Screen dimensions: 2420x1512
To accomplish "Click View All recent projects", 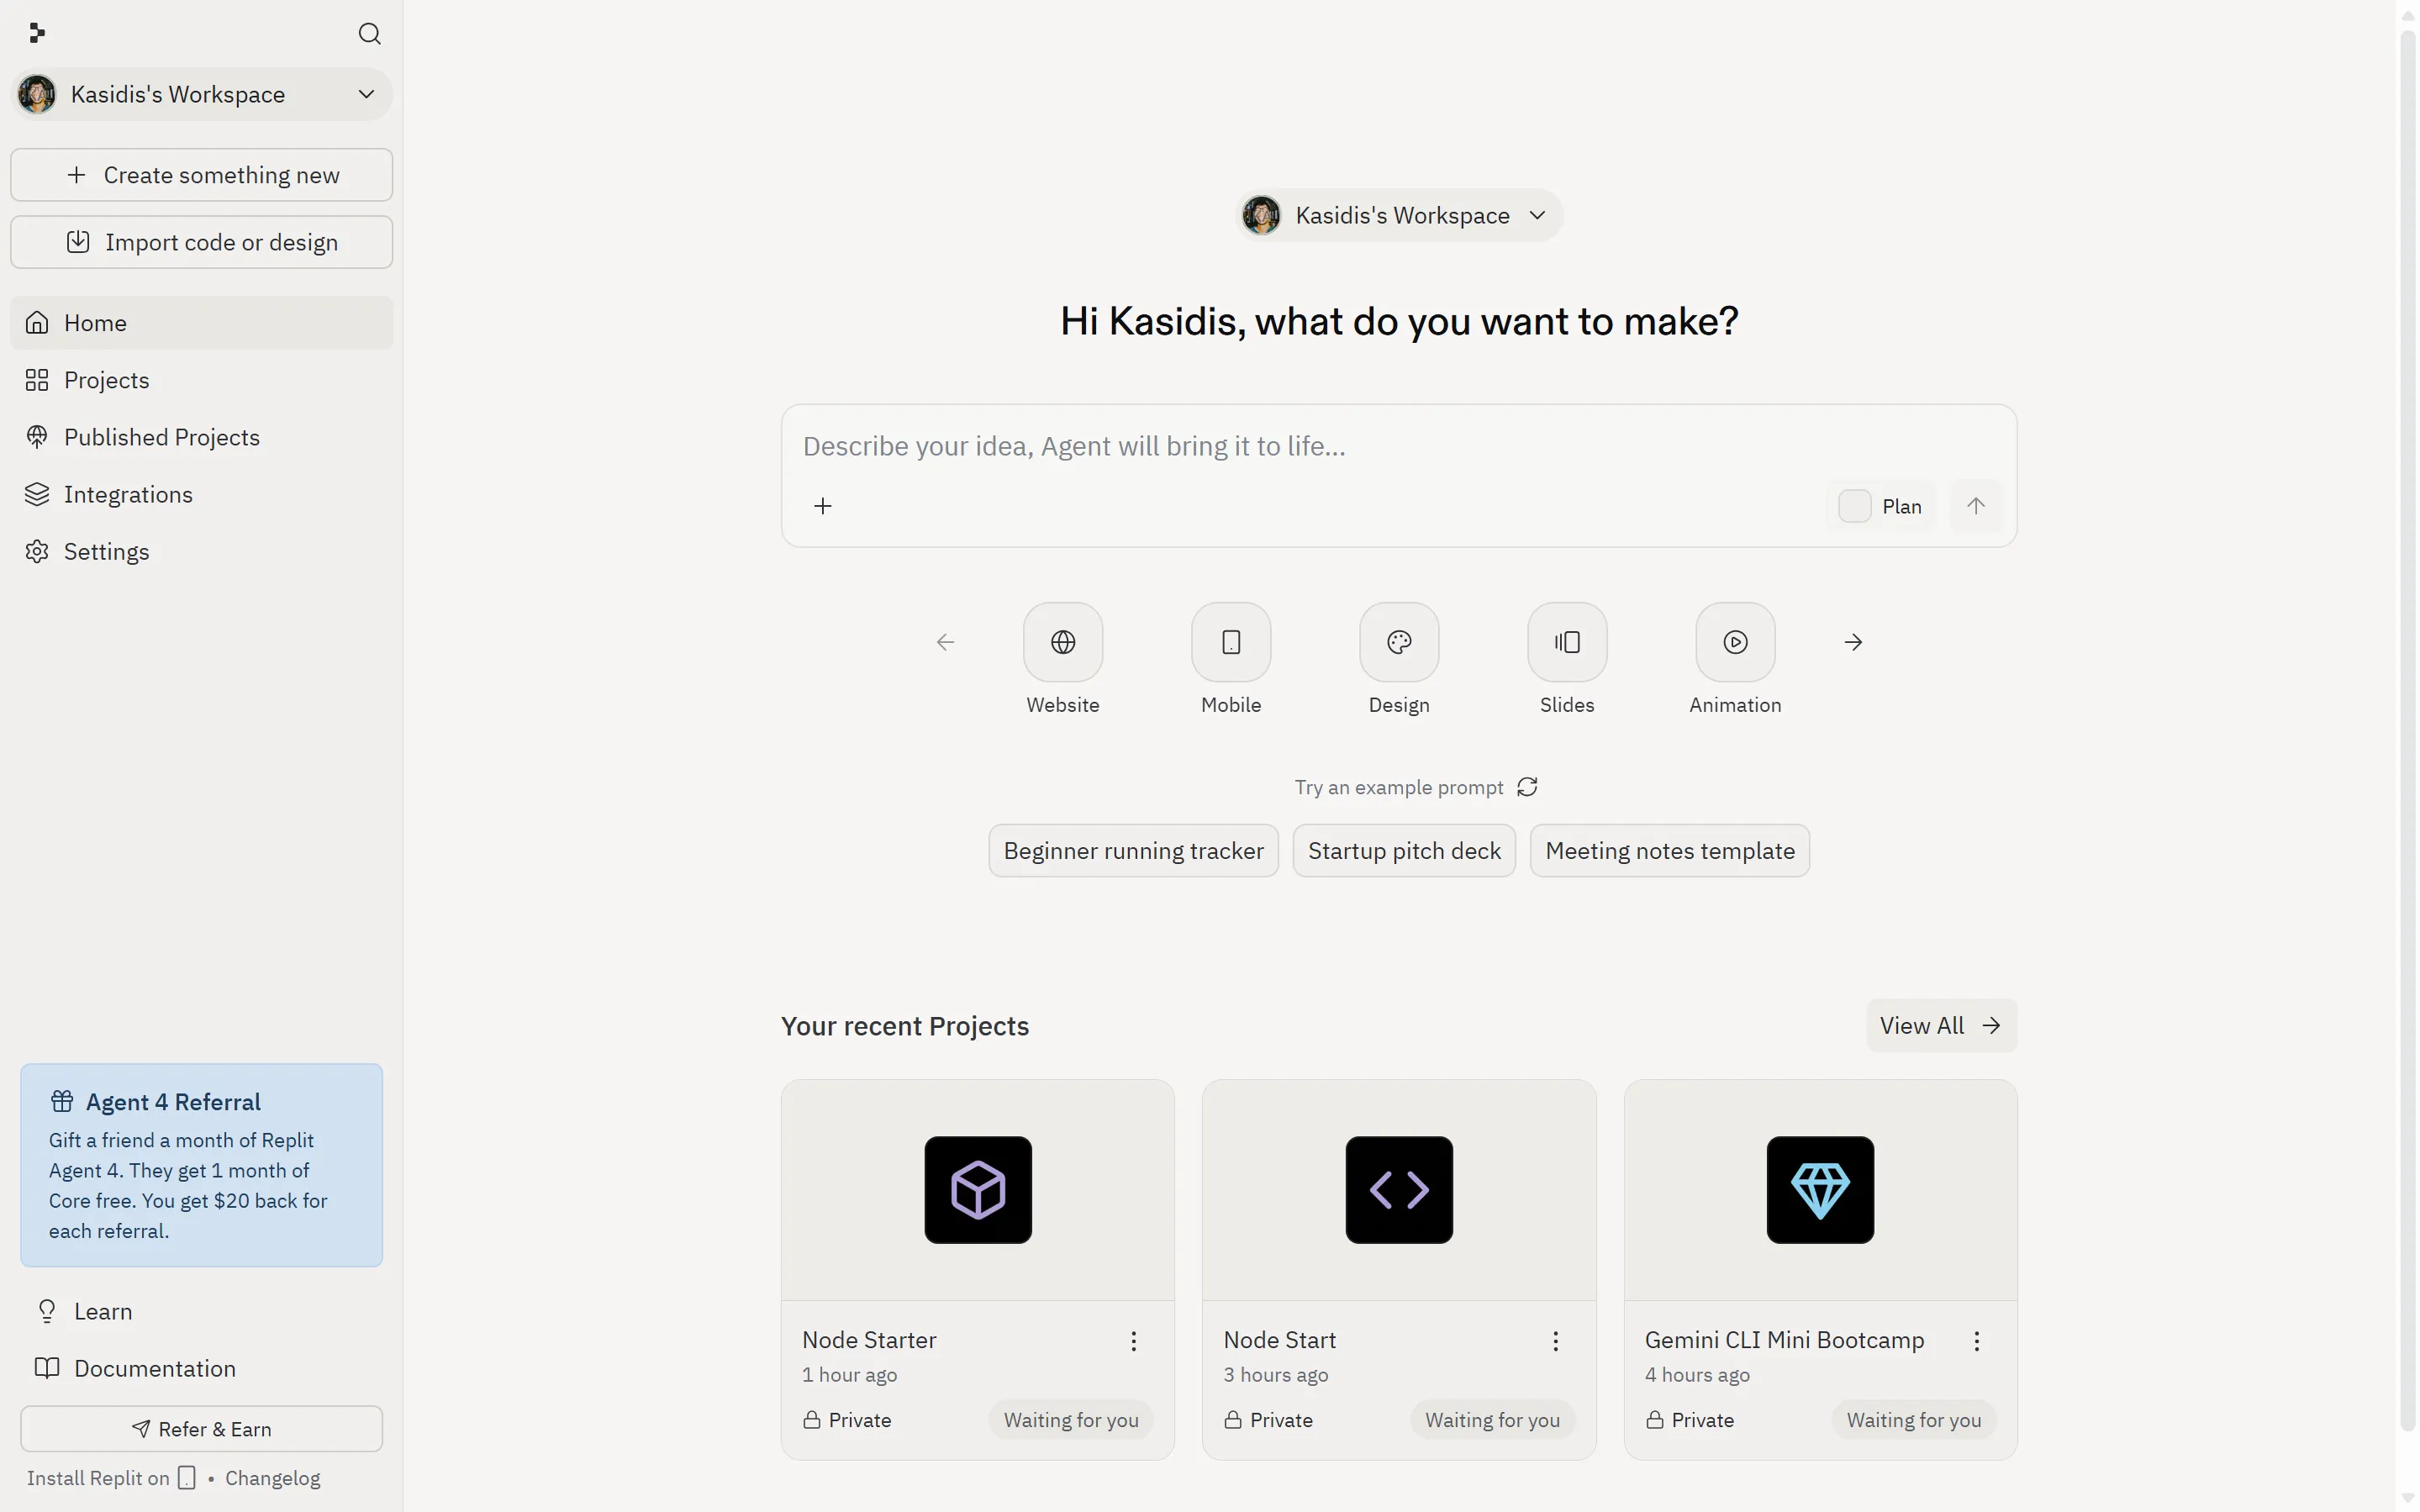I will tap(1940, 1025).
